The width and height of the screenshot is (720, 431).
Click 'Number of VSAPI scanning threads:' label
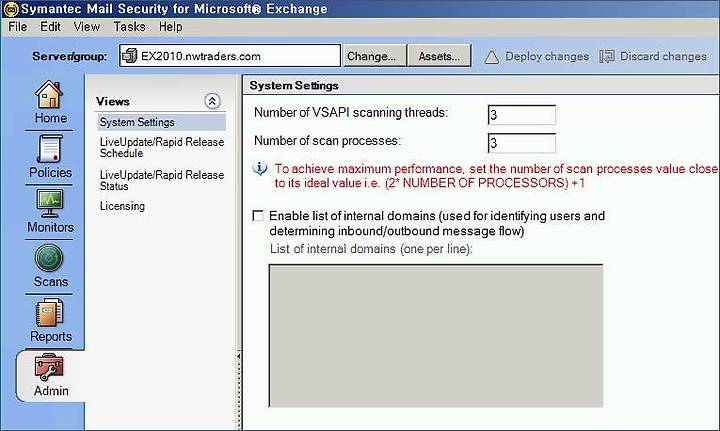coord(351,112)
